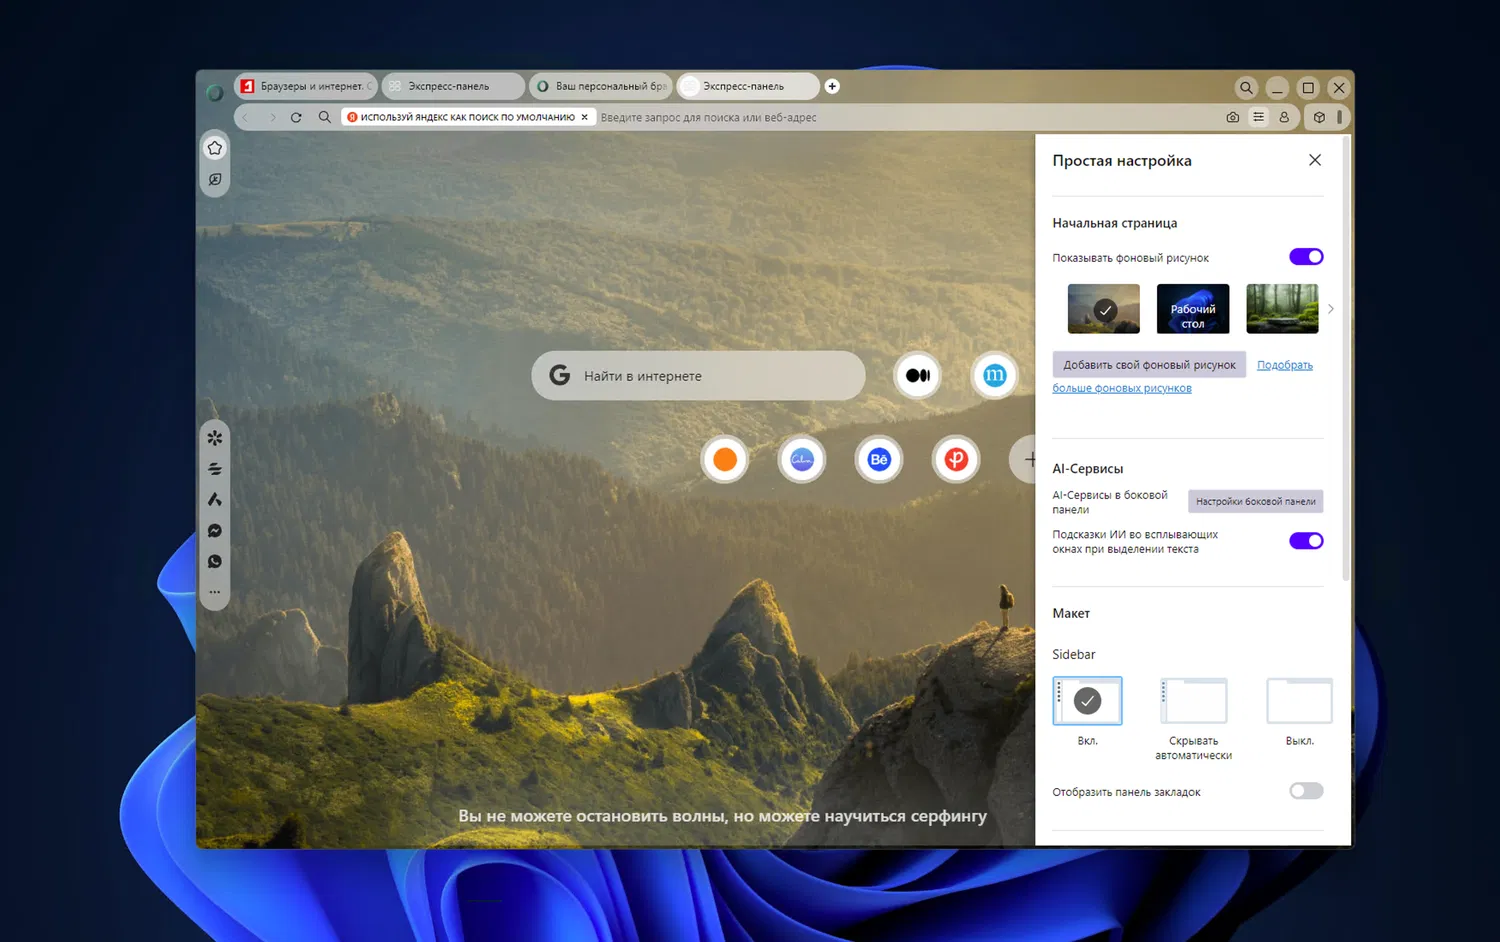This screenshot has height=942, width=1500.
Task: Click the snapshot camera icon
Action: point(1232,117)
